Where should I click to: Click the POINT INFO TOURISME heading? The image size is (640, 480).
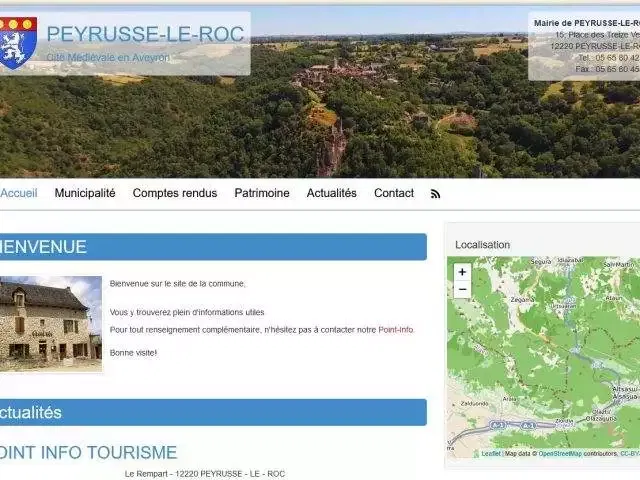tap(88, 453)
